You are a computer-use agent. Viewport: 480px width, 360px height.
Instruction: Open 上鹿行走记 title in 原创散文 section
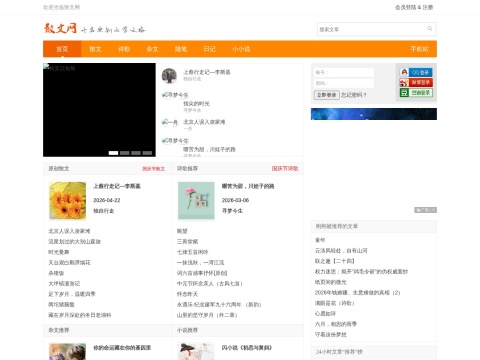117,186
